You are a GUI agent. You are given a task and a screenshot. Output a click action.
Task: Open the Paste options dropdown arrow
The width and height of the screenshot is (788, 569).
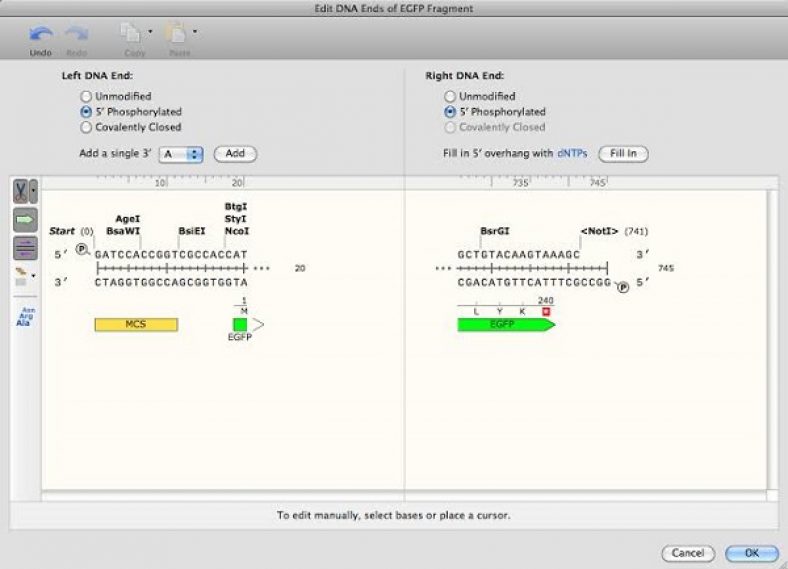(195, 32)
